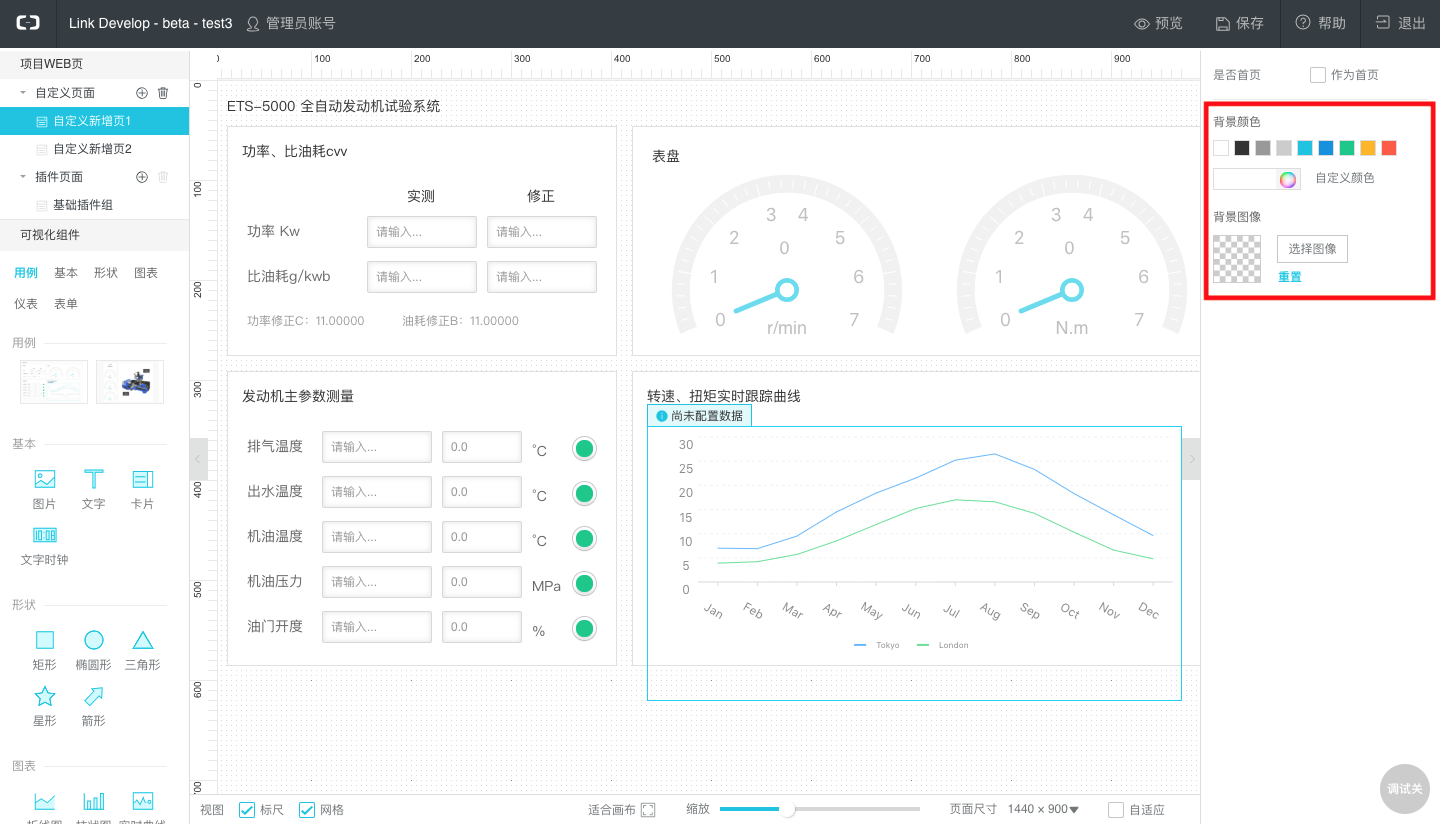The width and height of the screenshot is (1440, 824).
Task: Choose the red background color swatch
Action: pyautogui.click(x=1389, y=148)
